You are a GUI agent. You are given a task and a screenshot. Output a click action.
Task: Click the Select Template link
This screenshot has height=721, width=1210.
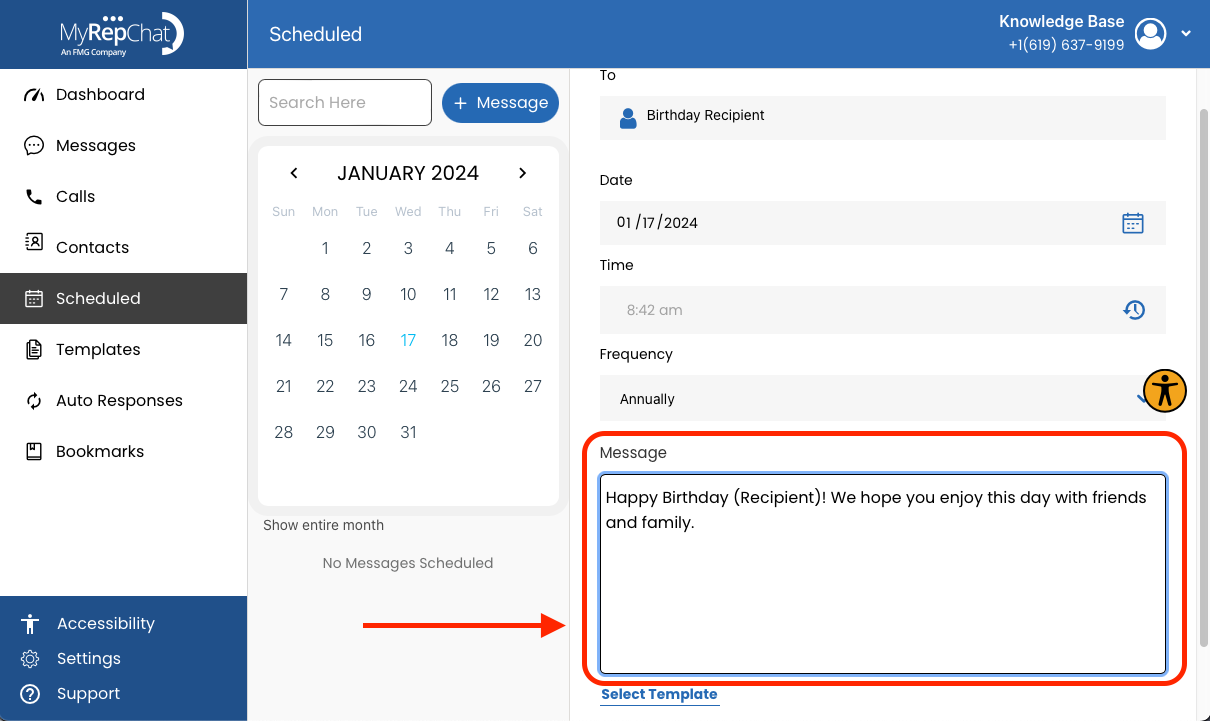pyautogui.click(x=659, y=694)
